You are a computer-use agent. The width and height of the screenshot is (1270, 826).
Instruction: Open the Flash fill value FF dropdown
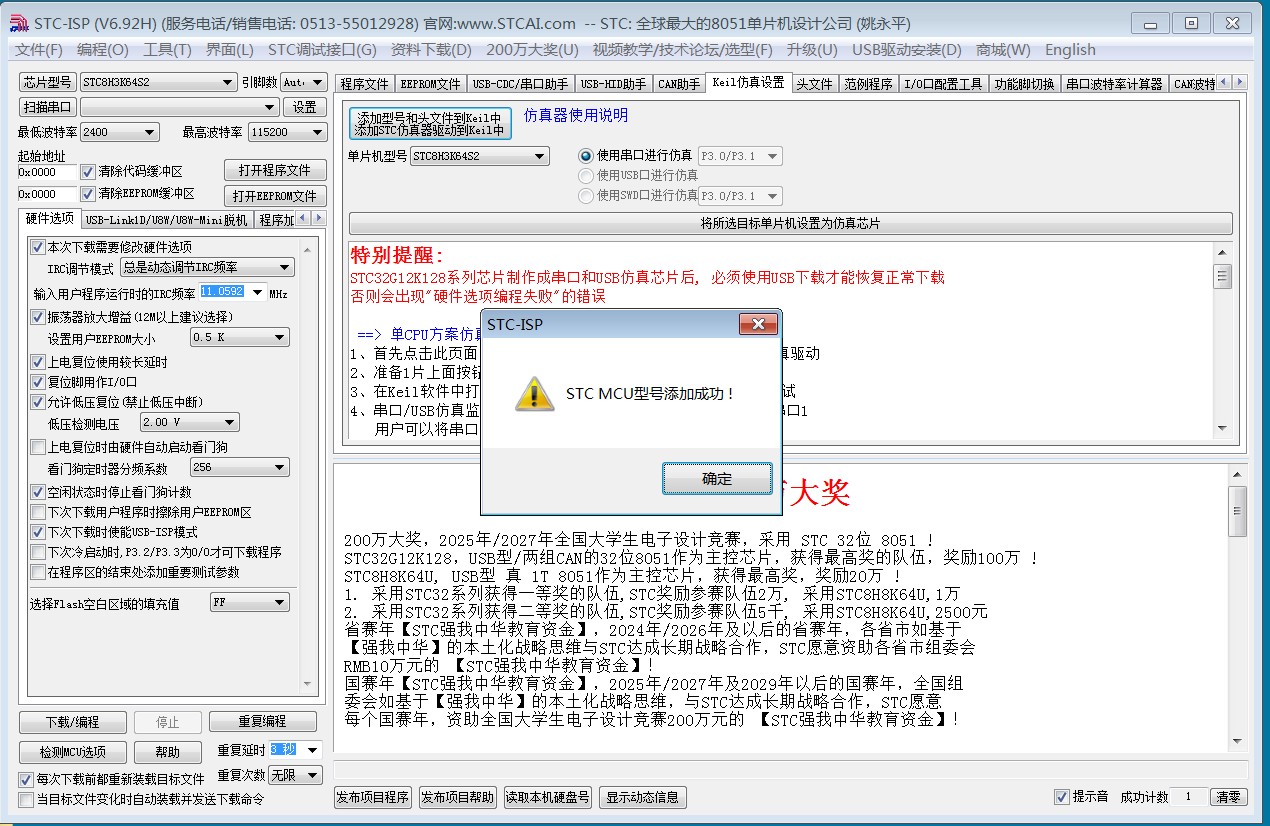coord(250,603)
